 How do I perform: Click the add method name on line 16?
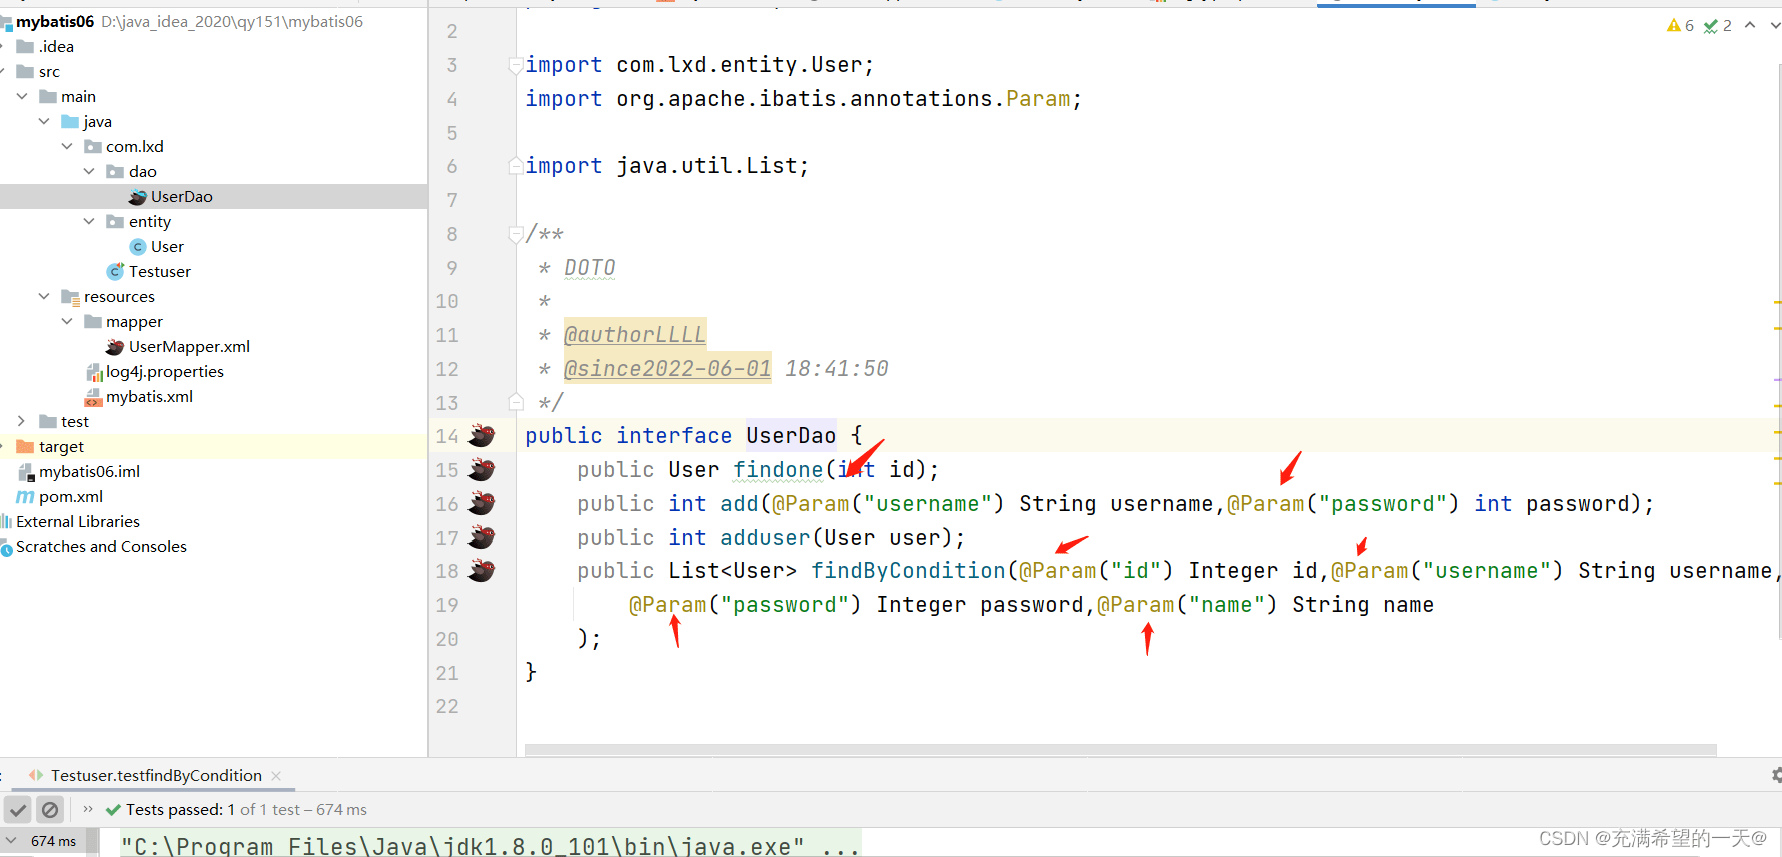[739, 503]
